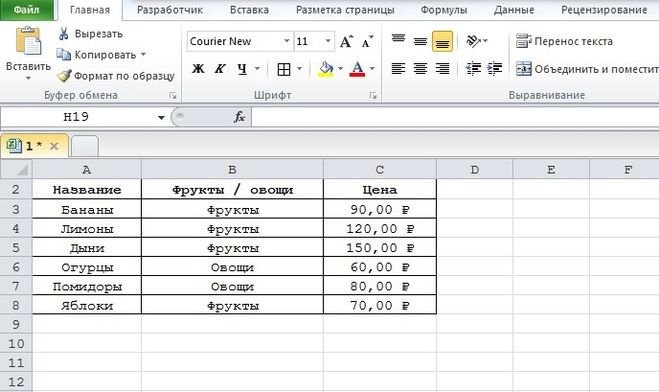The height and width of the screenshot is (392, 659).
Task: Click the Перенос текста wrap text button
Action: [x=564, y=41]
